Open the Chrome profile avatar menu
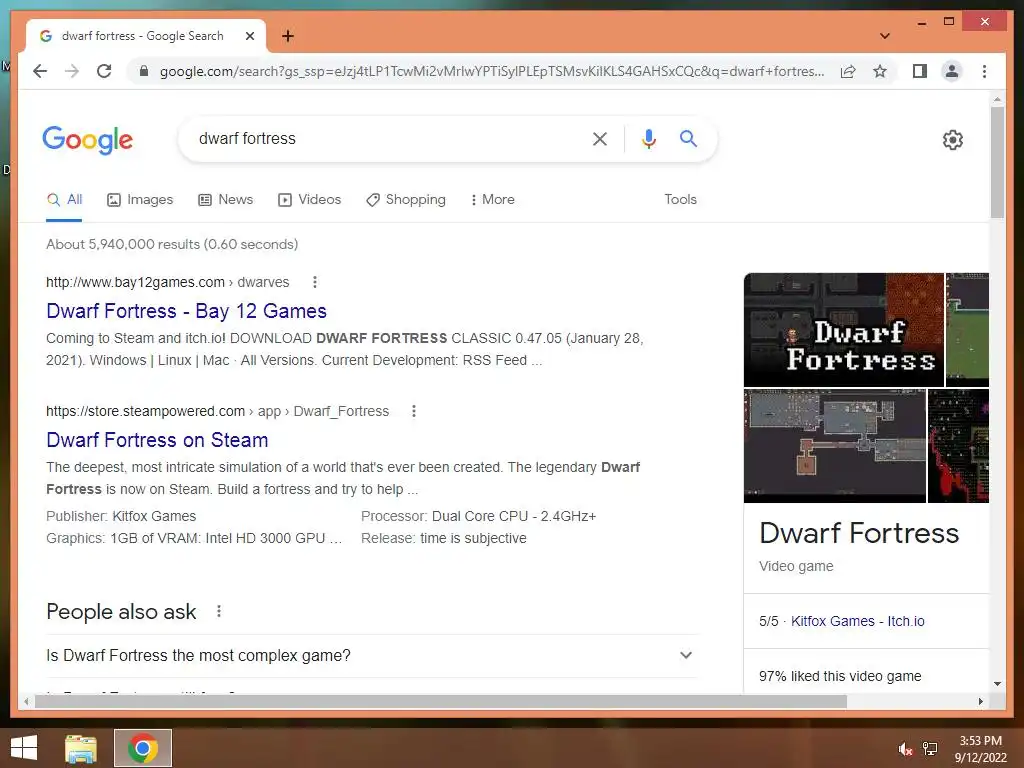 [952, 71]
